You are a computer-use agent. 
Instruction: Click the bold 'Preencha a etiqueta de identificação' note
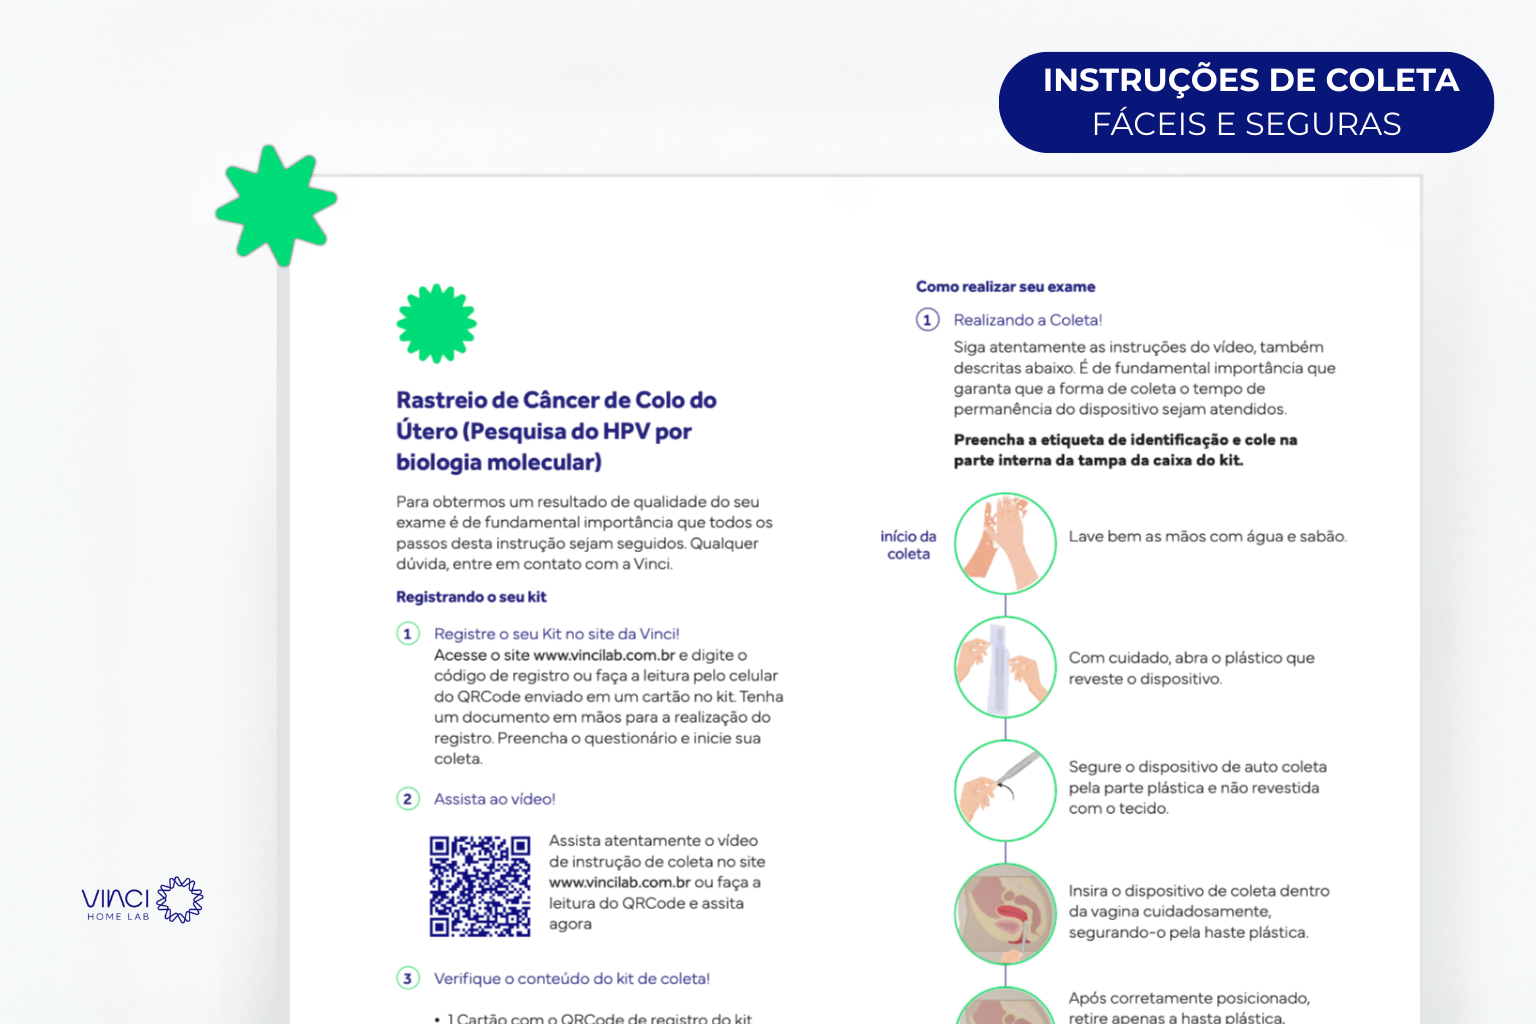1125,450
